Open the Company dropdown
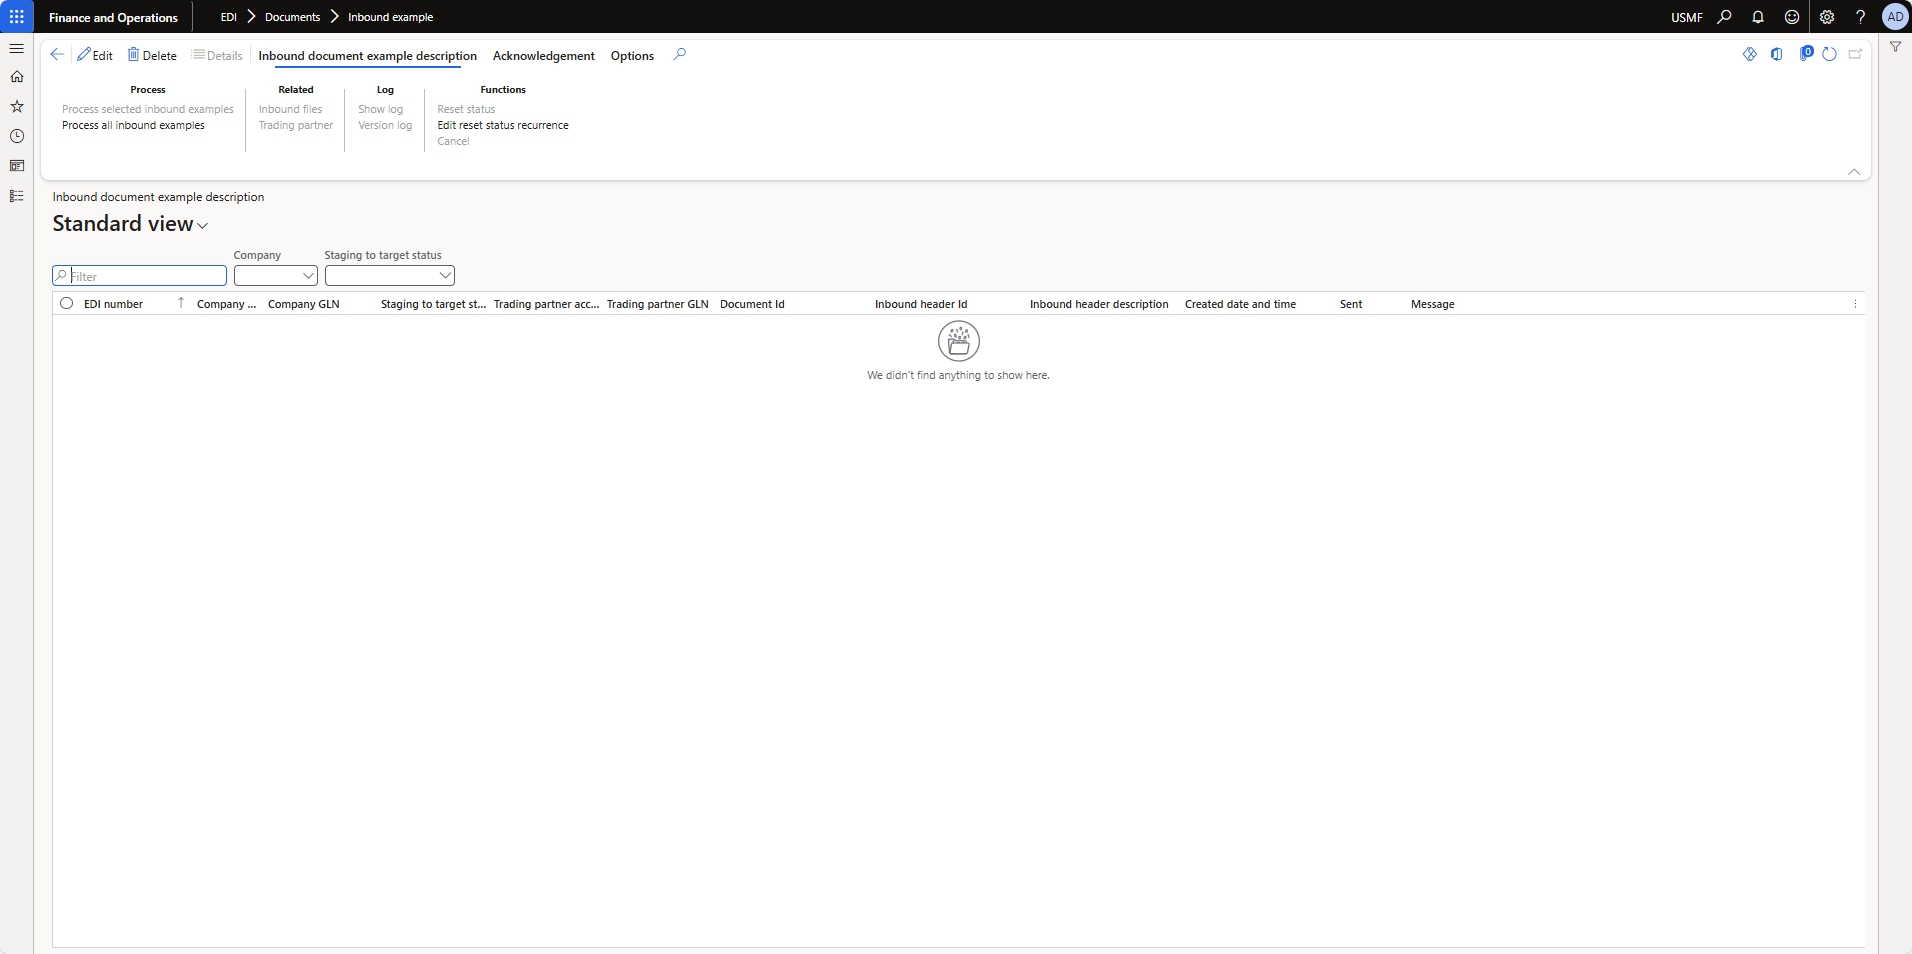The width and height of the screenshot is (1912, 954). click(x=276, y=276)
